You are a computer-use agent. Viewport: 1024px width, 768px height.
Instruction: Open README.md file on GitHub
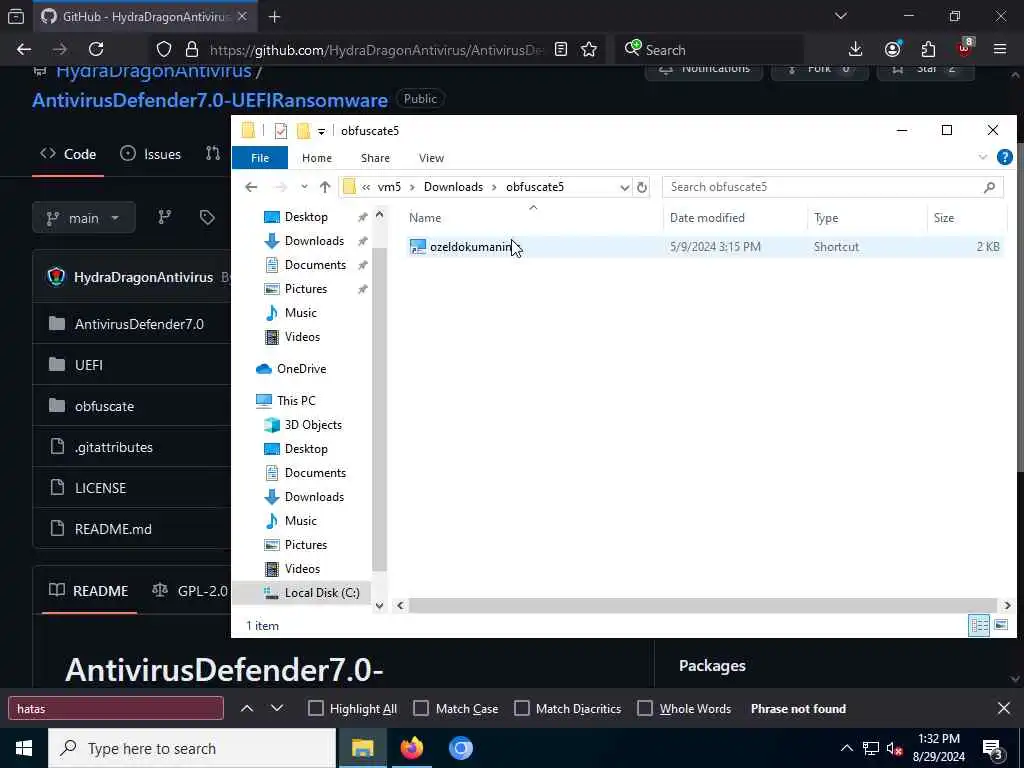pyautogui.click(x=113, y=529)
